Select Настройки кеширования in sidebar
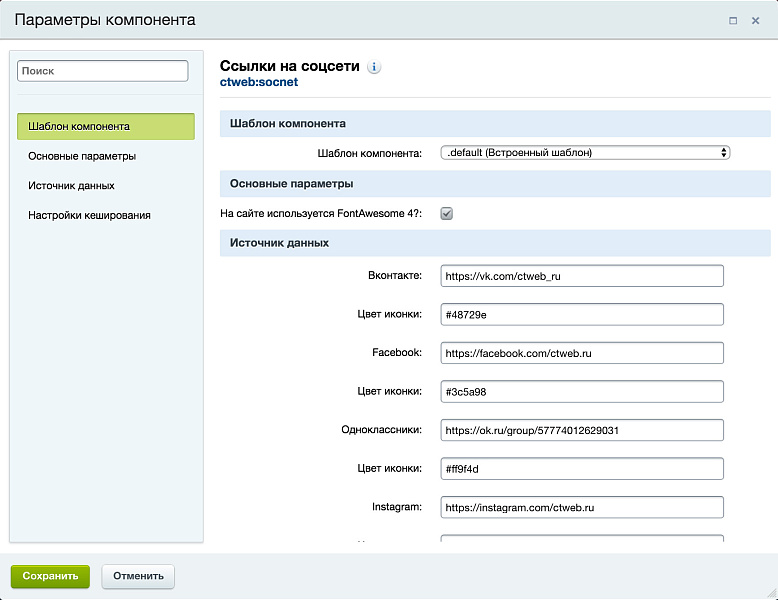 pos(89,214)
